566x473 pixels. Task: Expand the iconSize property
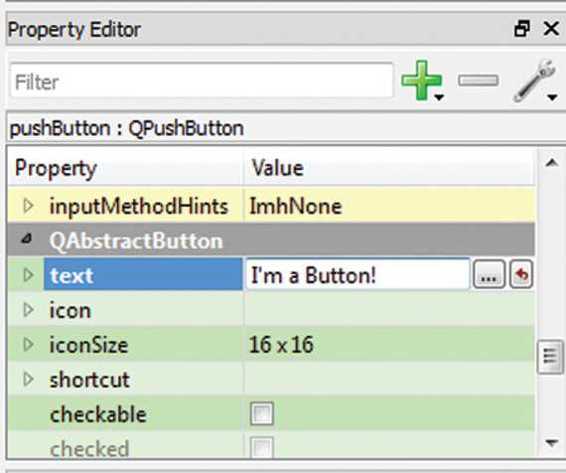[28, 344]
